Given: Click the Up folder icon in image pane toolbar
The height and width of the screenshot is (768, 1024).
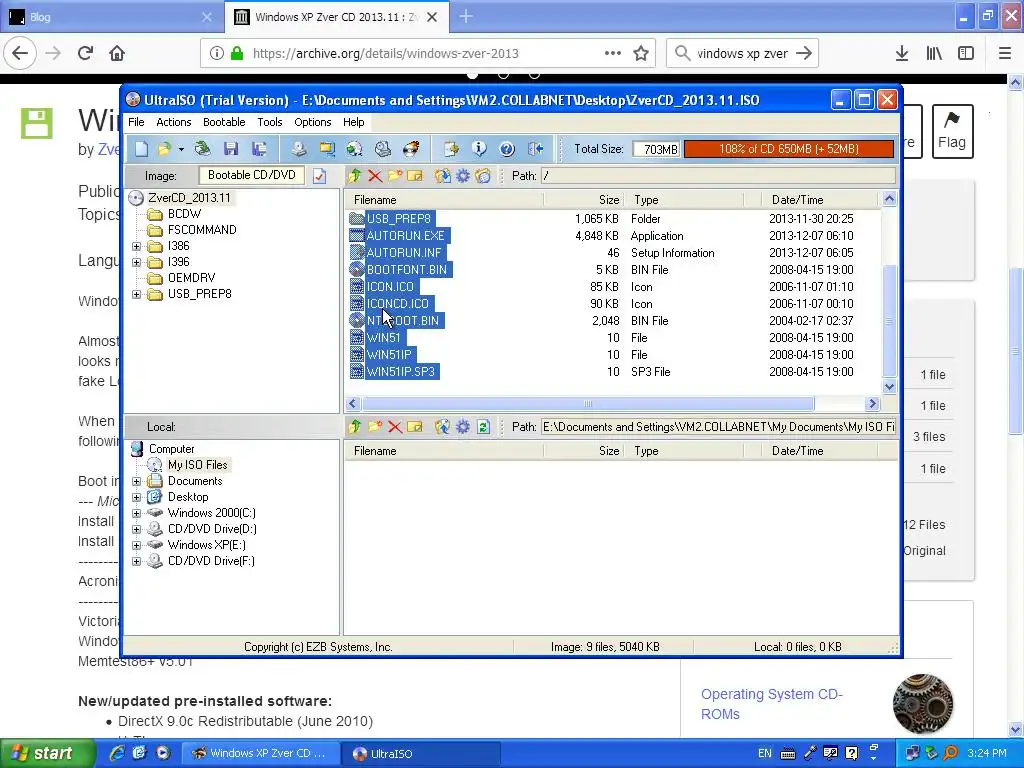Looking at the screenshot, I should pyautogui.click(x=355, y=176).
